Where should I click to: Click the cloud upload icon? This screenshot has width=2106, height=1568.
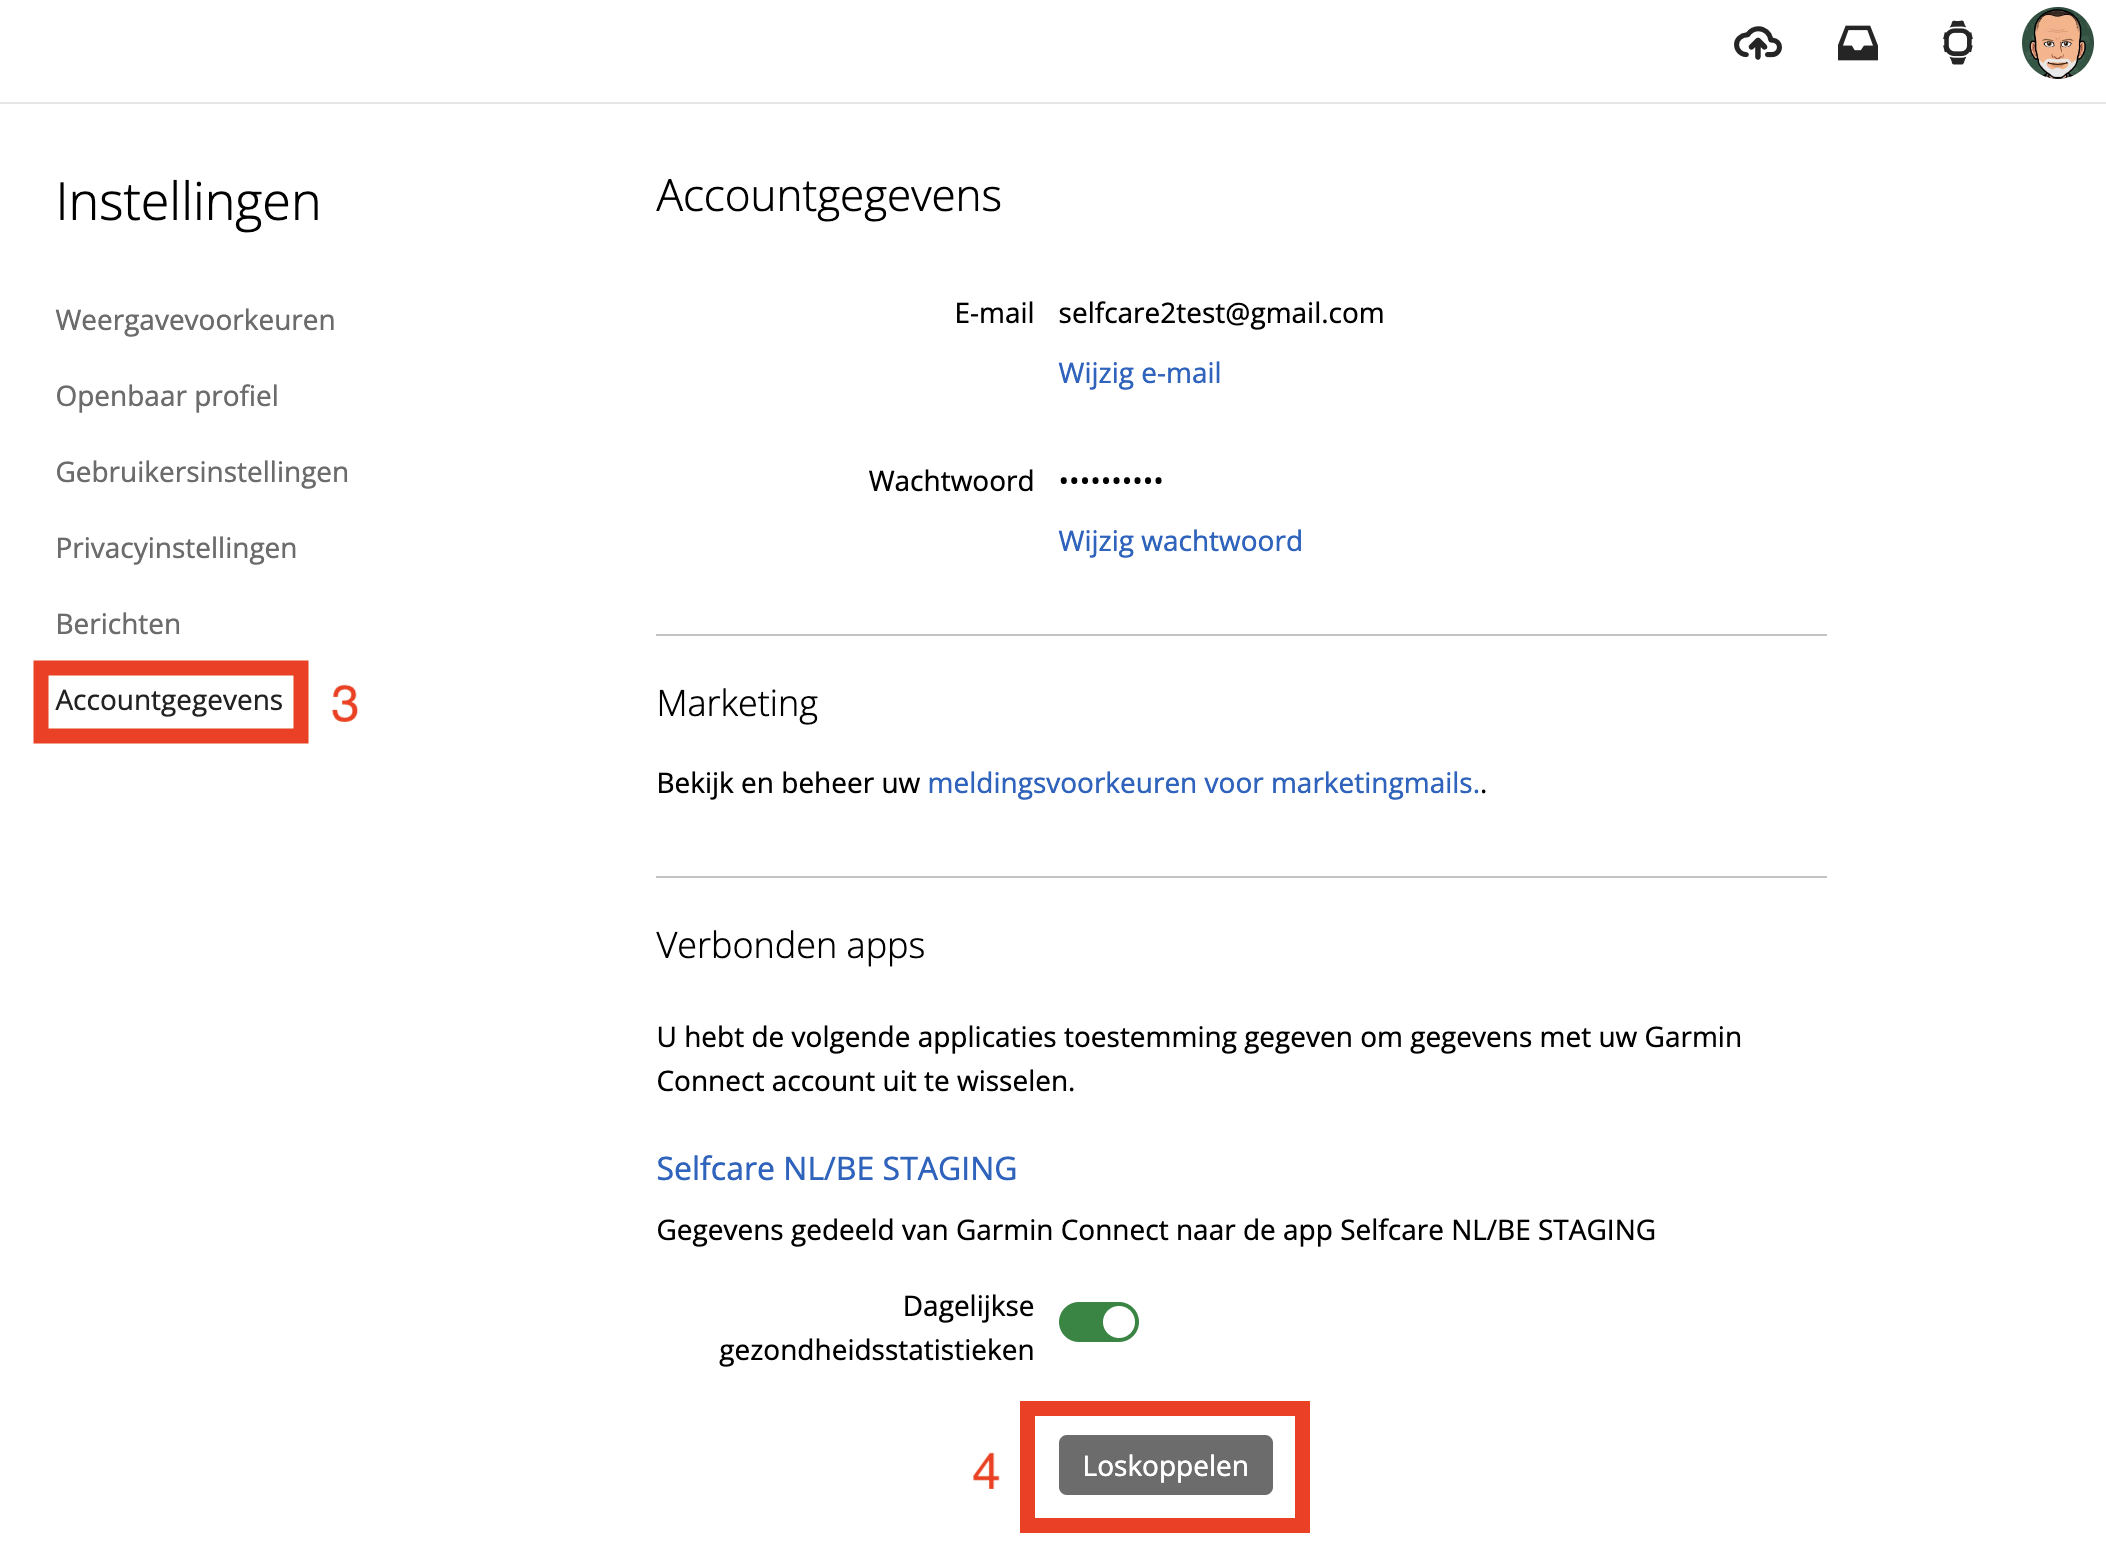click(x=1757, y=44)
